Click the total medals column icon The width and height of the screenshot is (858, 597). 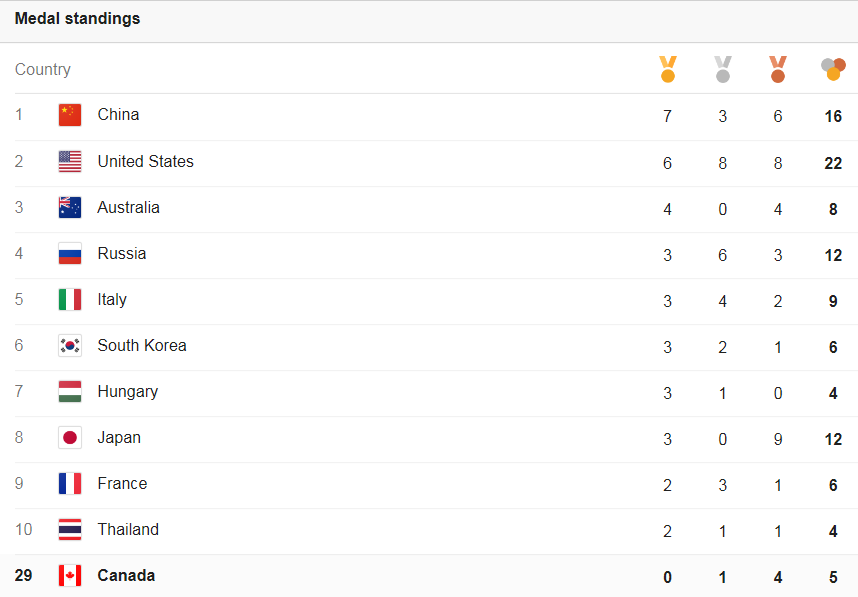[833, 69]
